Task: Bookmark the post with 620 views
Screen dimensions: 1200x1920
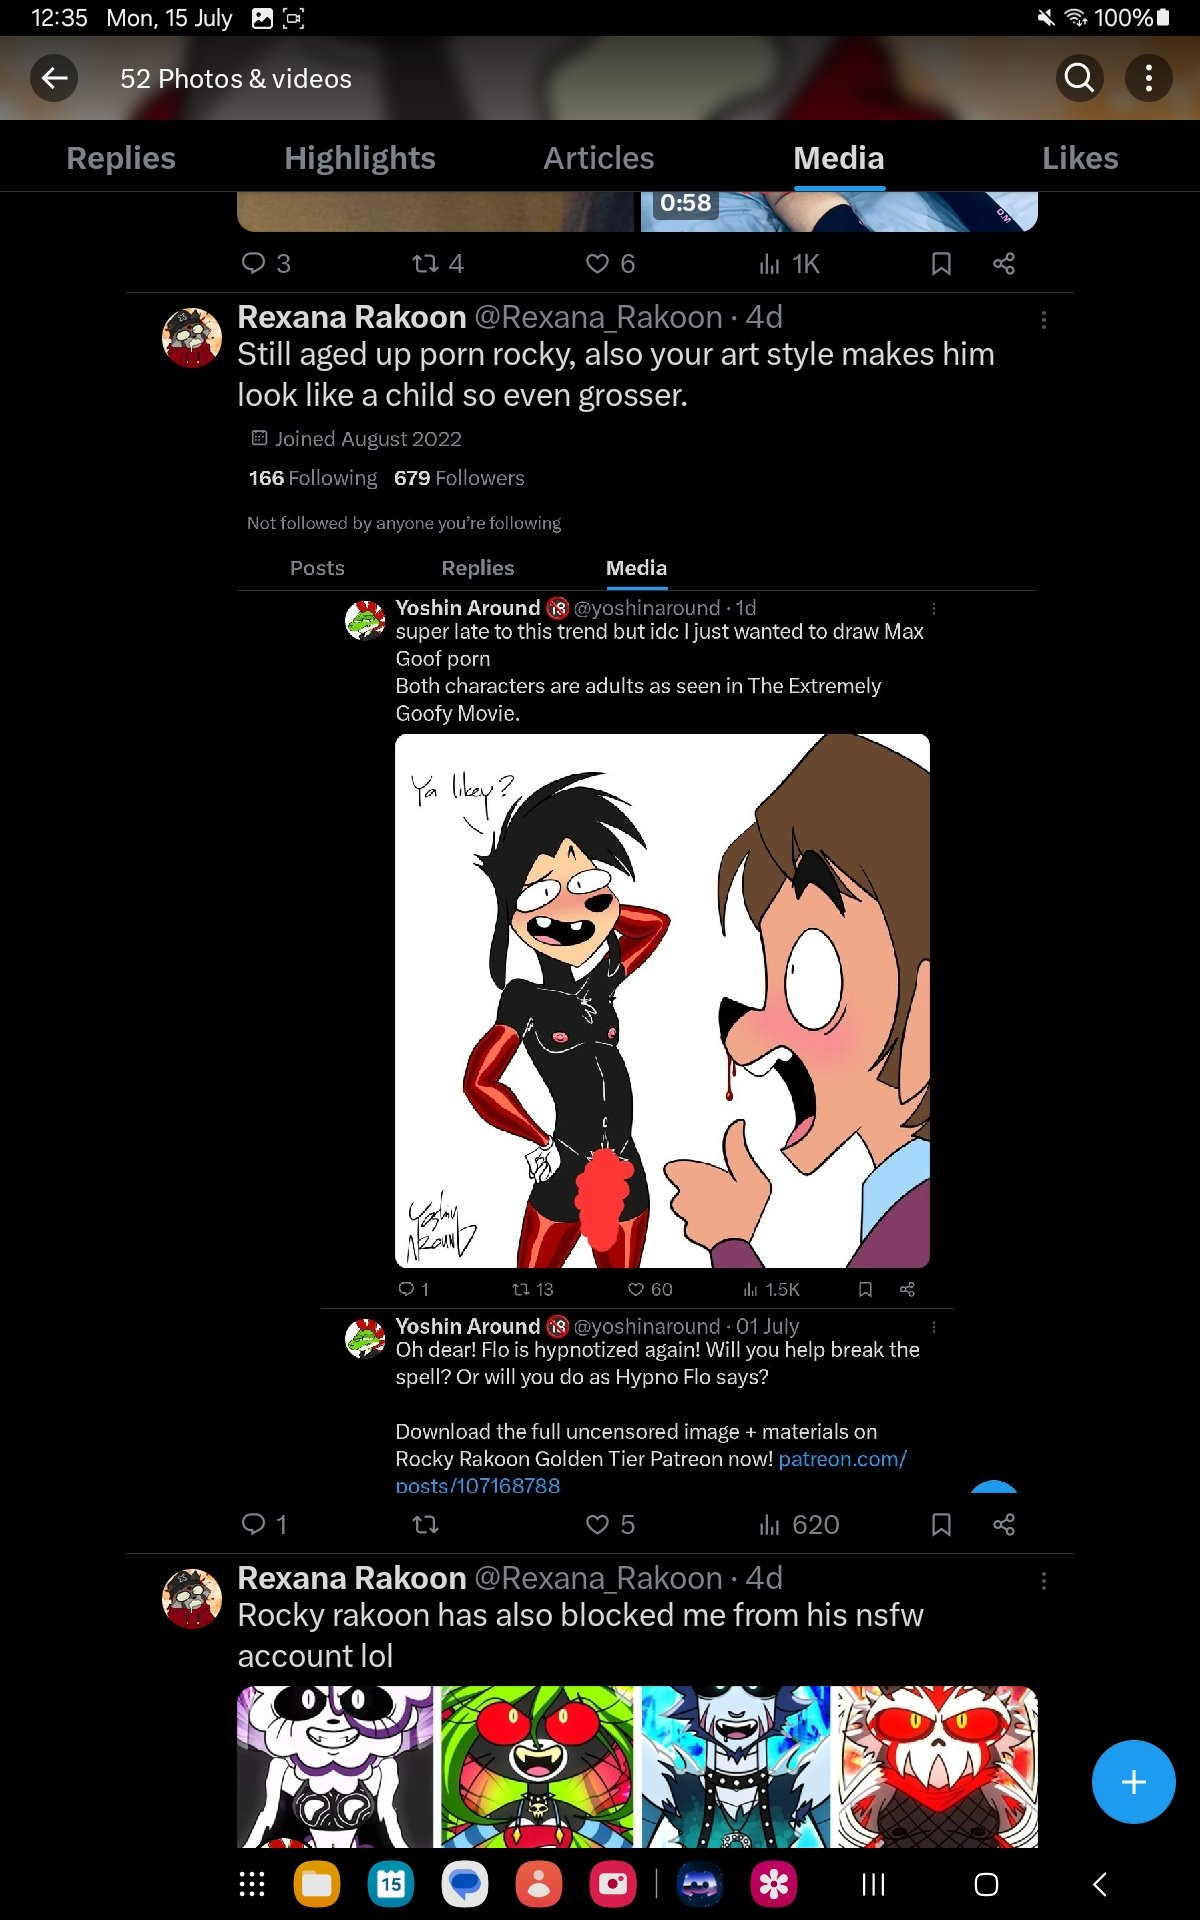Action: (x=941, y=1524)
